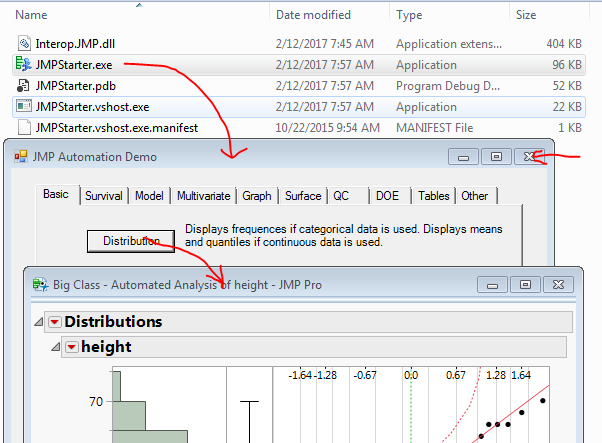Screen dimensions: 602x443
Task: Sort files by the Name column header
Action: click(x=31, y=15)
